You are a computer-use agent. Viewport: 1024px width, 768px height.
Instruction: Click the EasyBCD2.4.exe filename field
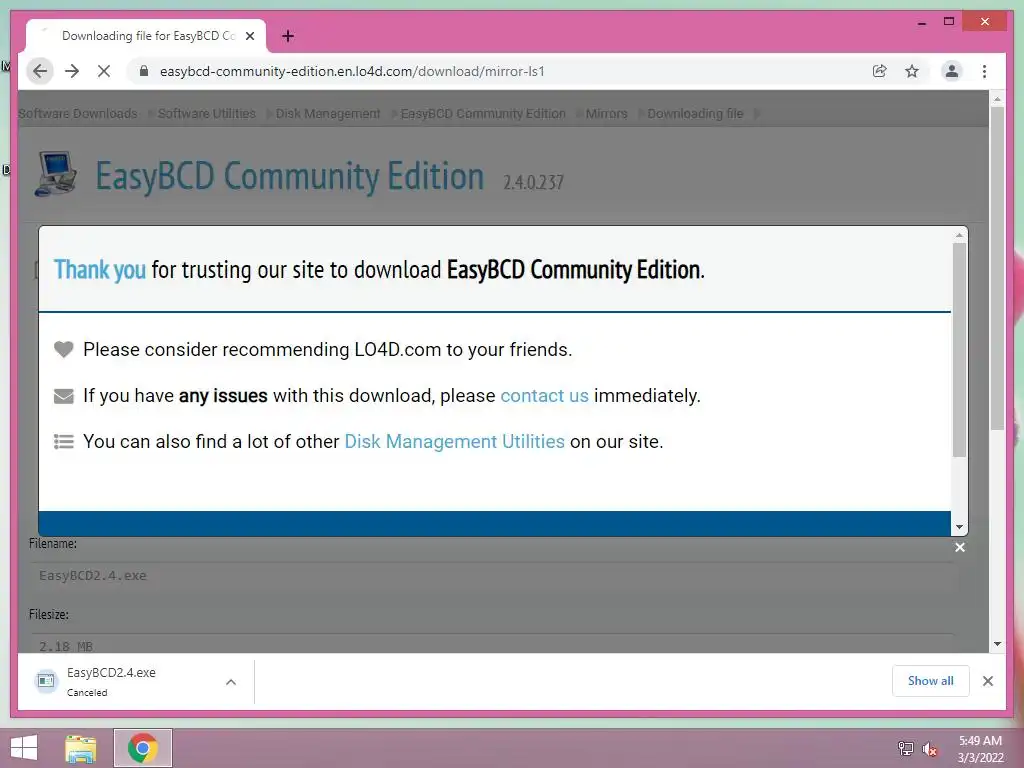coord(493,576)
